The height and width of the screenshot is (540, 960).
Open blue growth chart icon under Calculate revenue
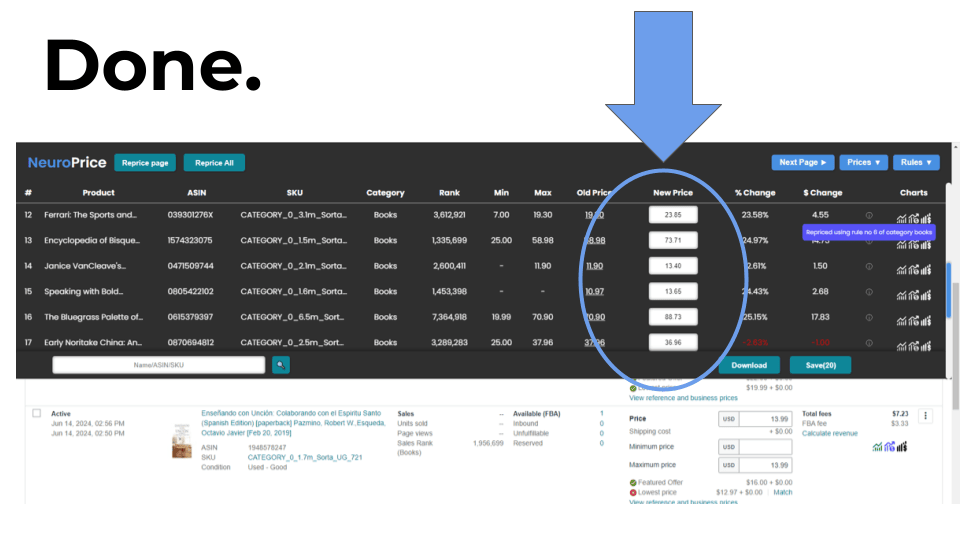(x=890, y=446)
